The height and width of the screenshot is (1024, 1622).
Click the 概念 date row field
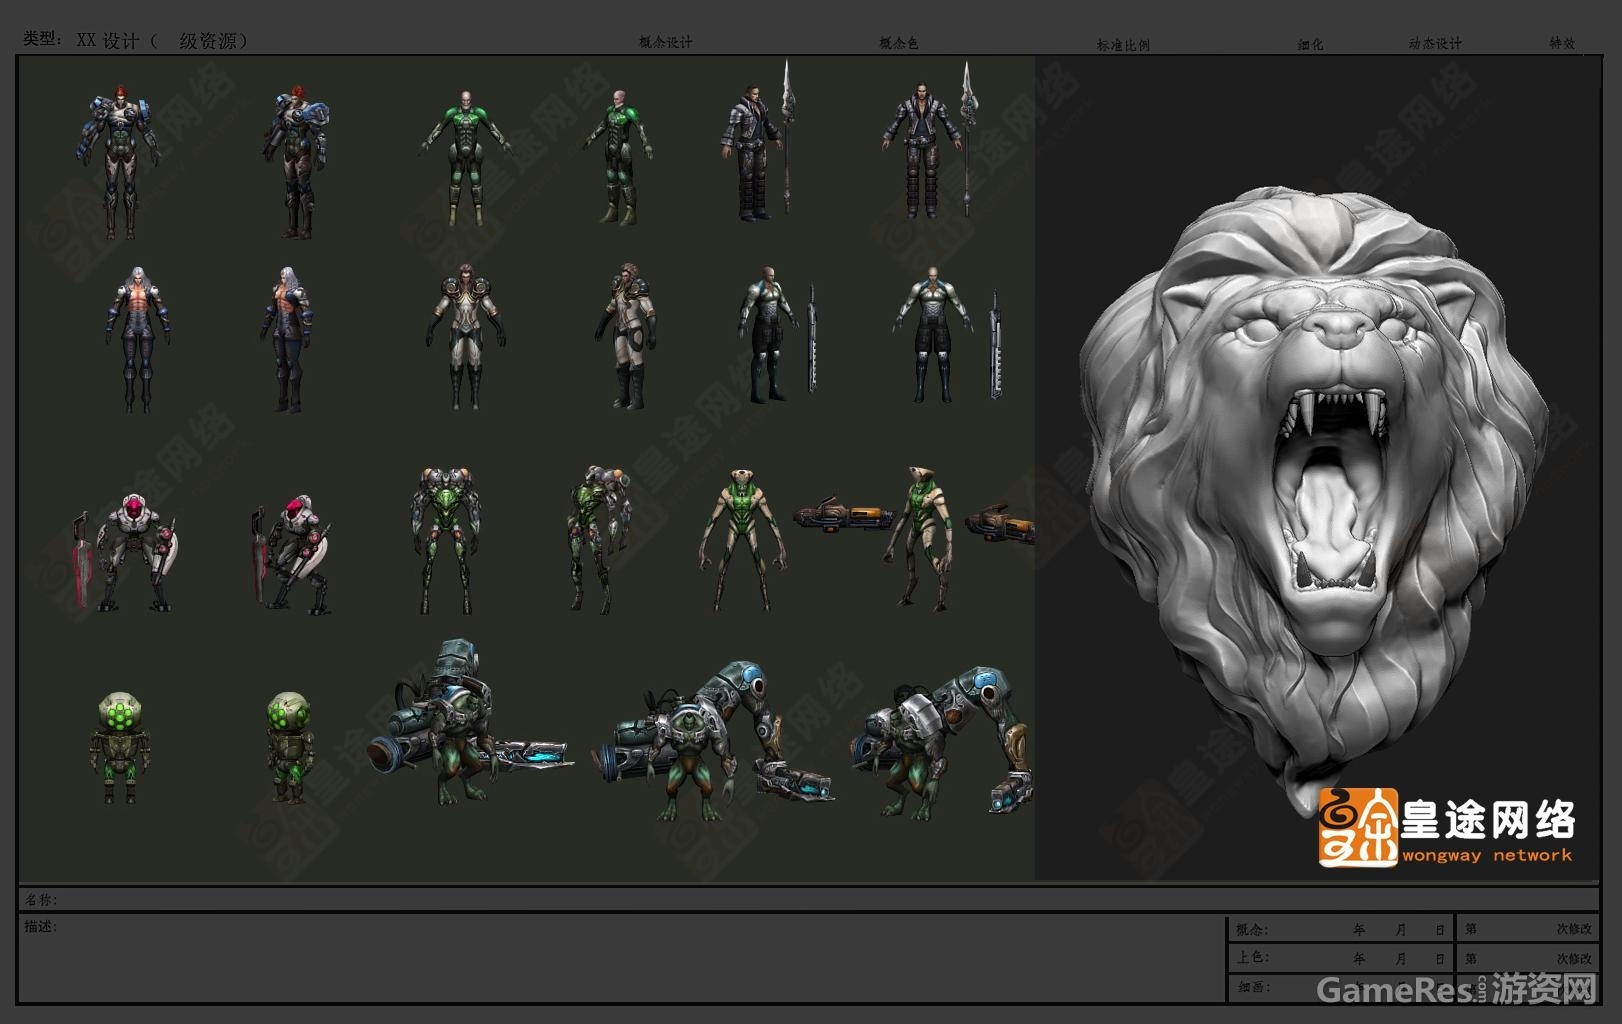pyautogui.click(x=1341, y=929)
